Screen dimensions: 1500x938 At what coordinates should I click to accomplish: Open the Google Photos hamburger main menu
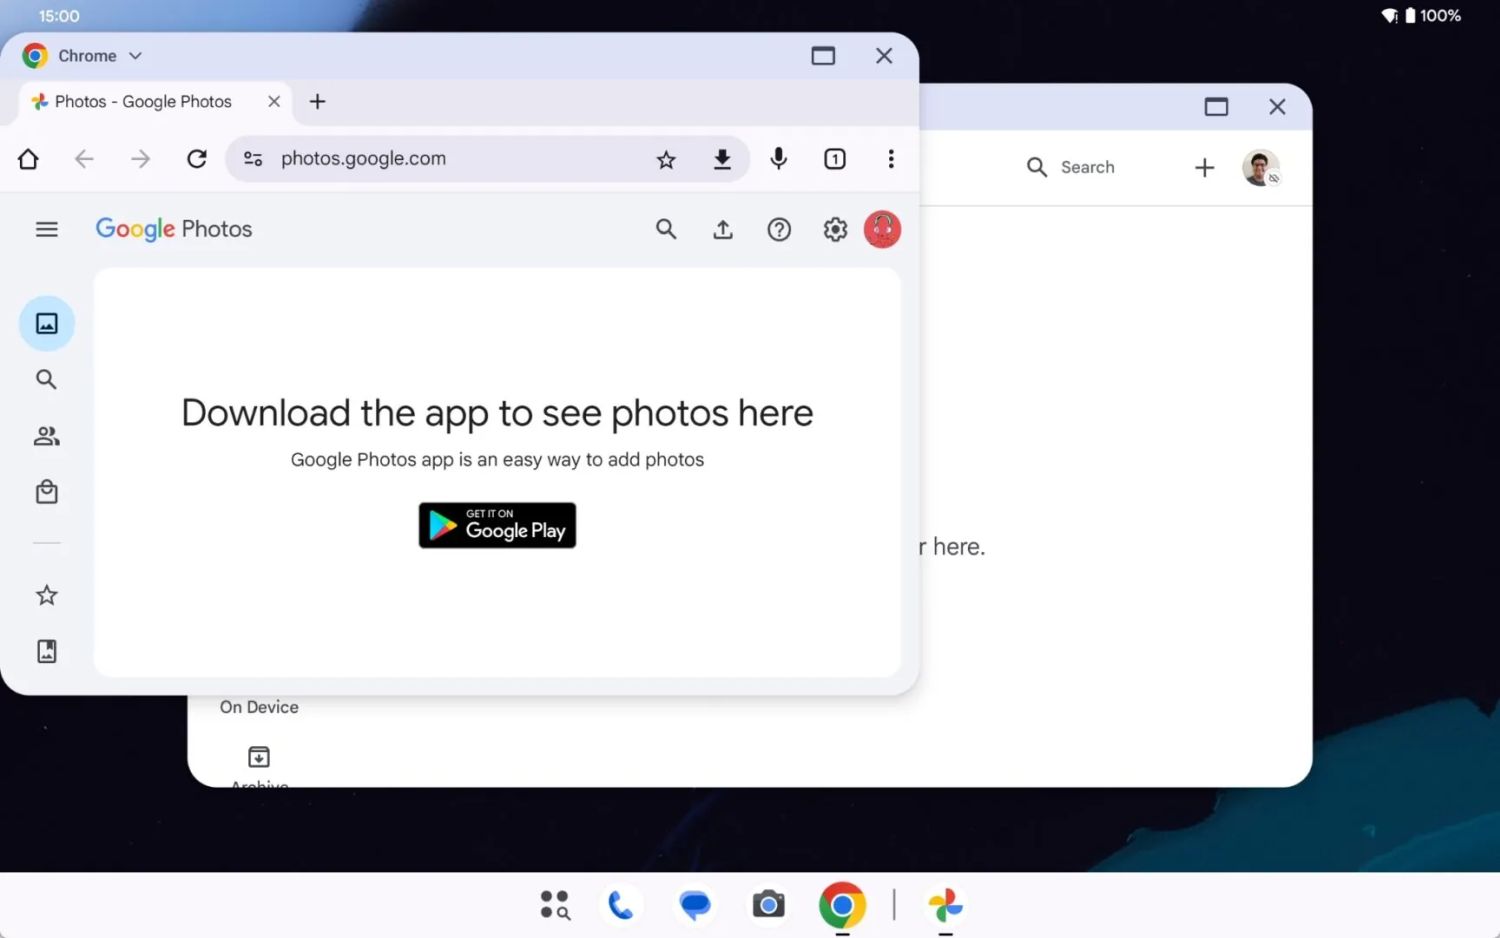point(46,229)
